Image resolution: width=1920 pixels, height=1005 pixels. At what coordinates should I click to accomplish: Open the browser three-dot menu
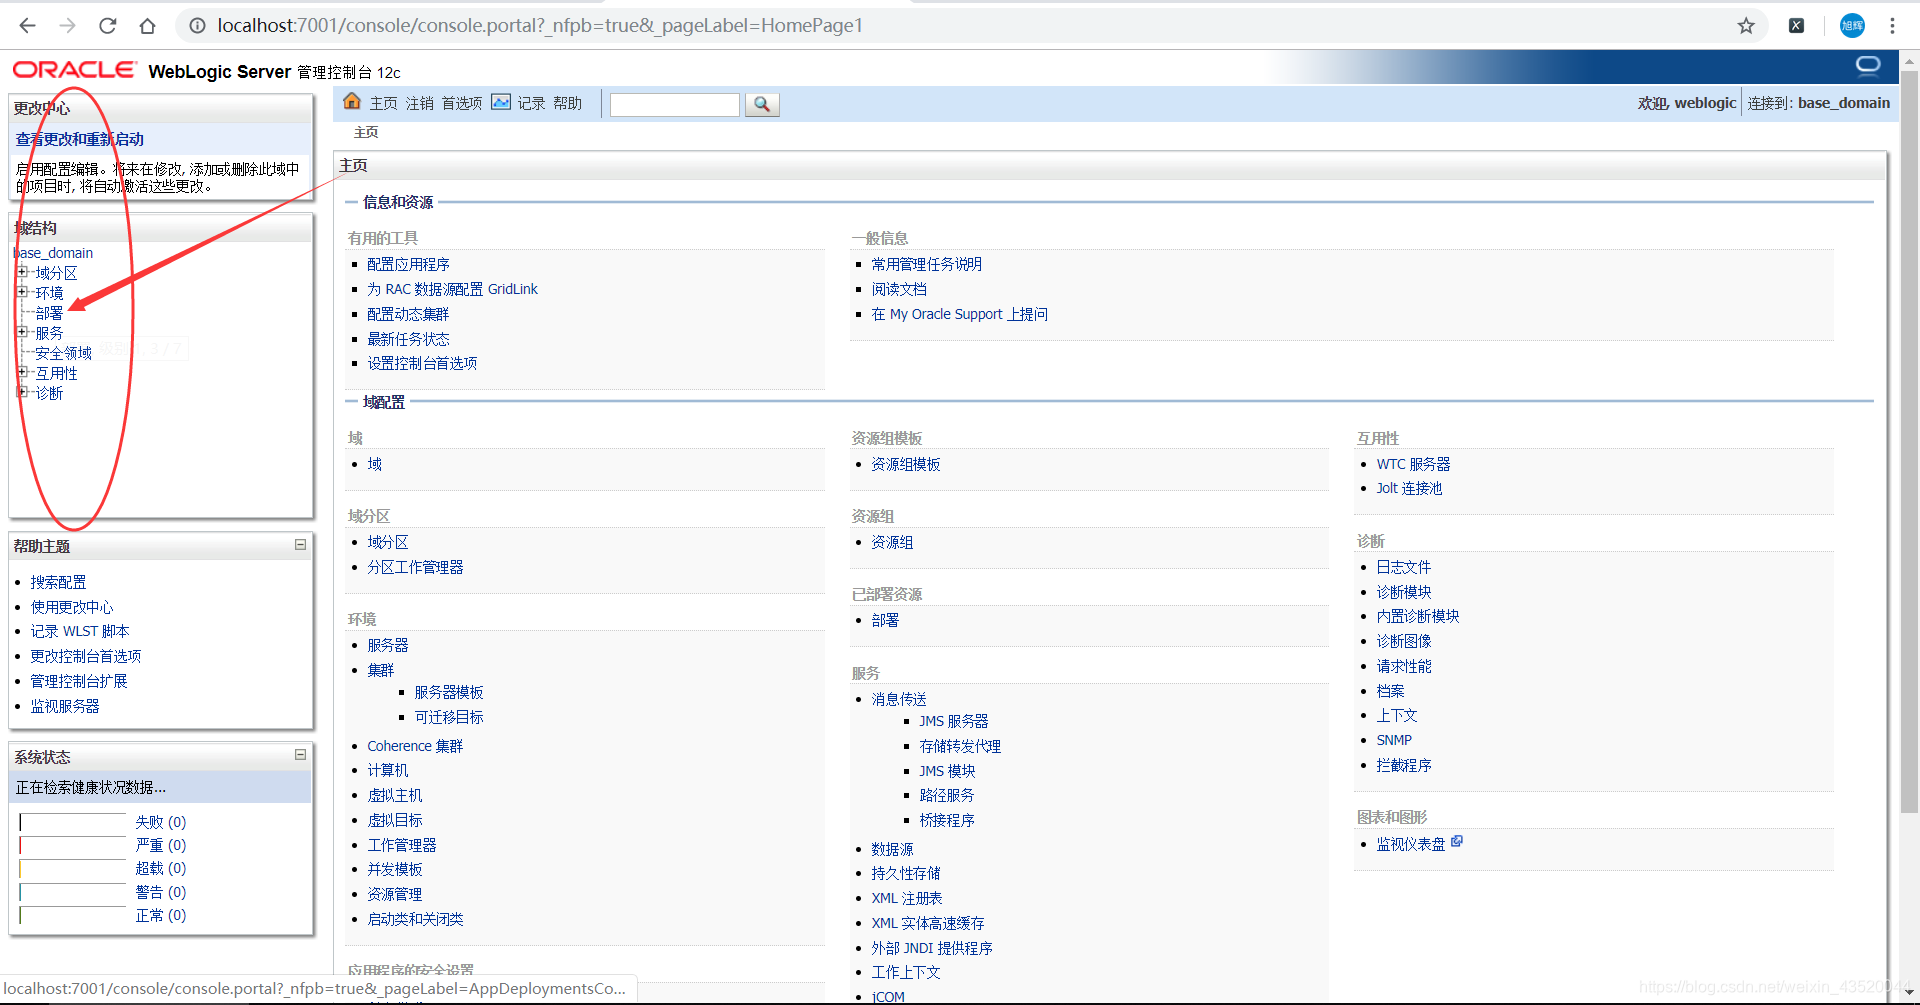(x=1892, y=26)
